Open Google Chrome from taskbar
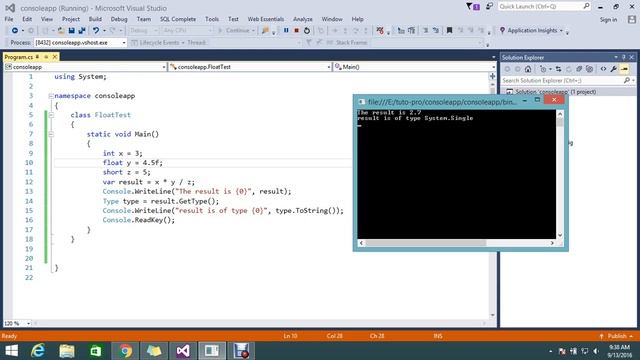The image size is (640, 360). tap(125, 351)
